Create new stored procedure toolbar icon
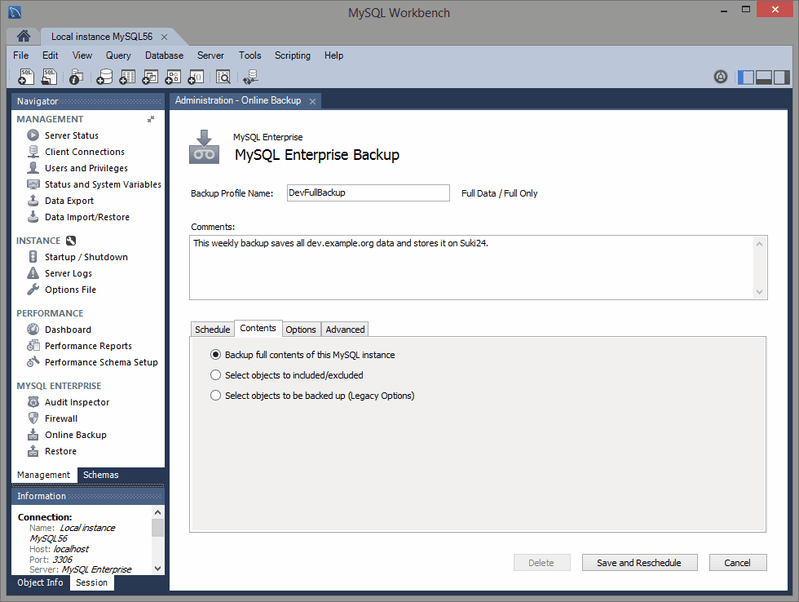The image size is (799, 602). 173,76
